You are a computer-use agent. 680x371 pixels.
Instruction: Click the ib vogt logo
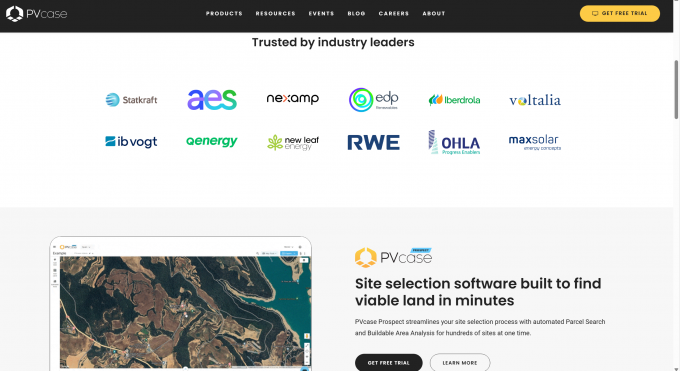(x=131, y=142)
